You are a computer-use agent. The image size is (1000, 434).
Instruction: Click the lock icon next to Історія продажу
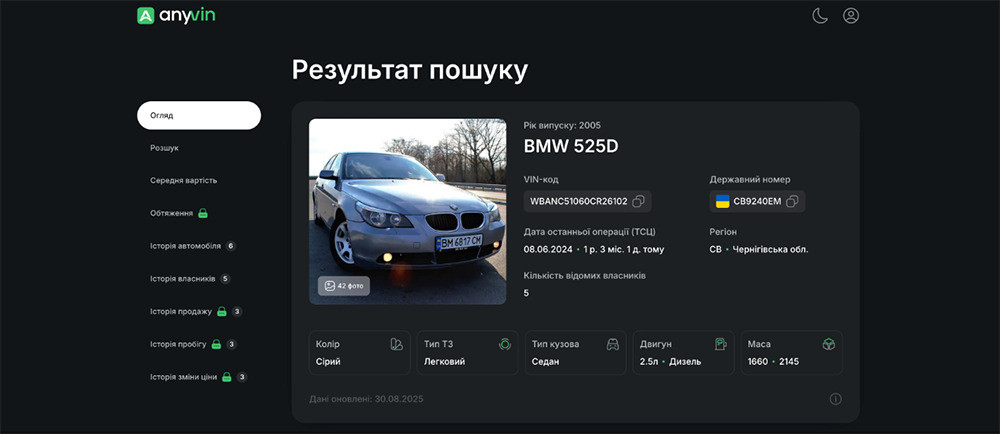click(221, 312)
